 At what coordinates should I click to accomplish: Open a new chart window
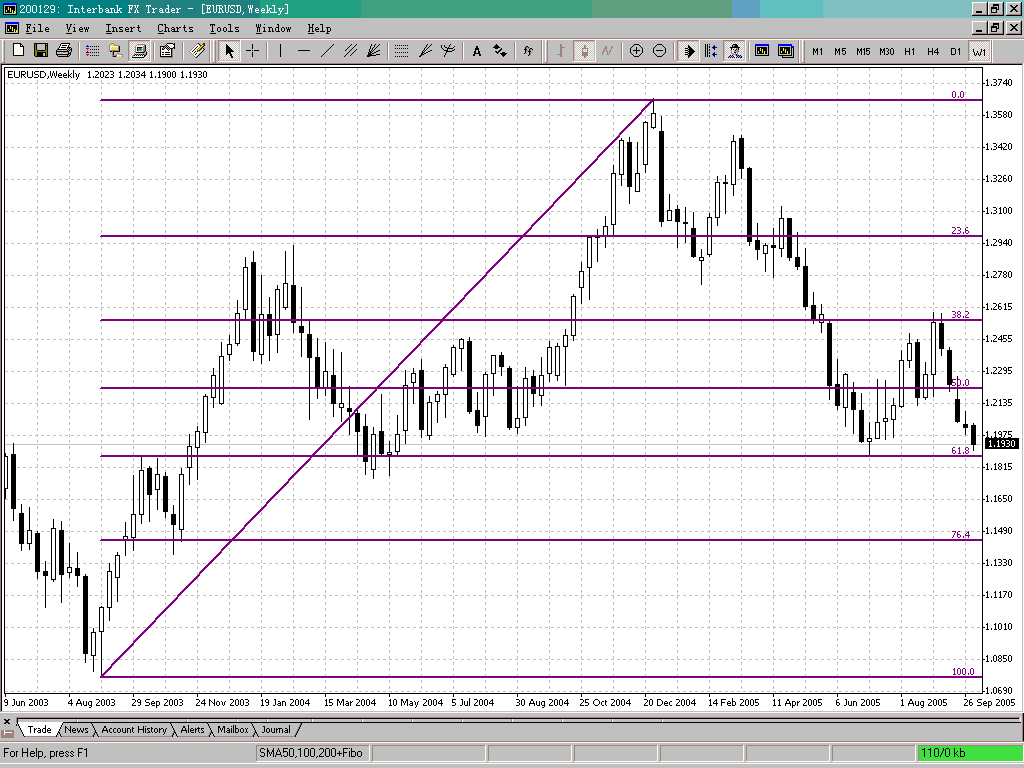17,51
